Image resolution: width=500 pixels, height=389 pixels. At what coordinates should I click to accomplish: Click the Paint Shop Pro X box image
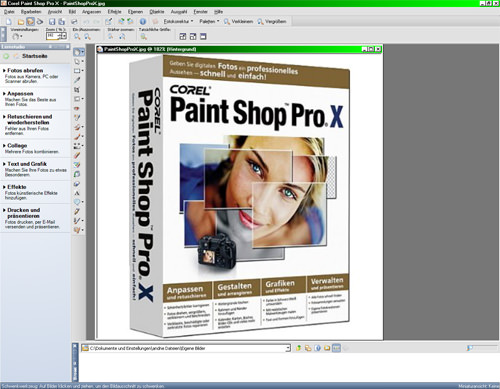tap(239, 197)
